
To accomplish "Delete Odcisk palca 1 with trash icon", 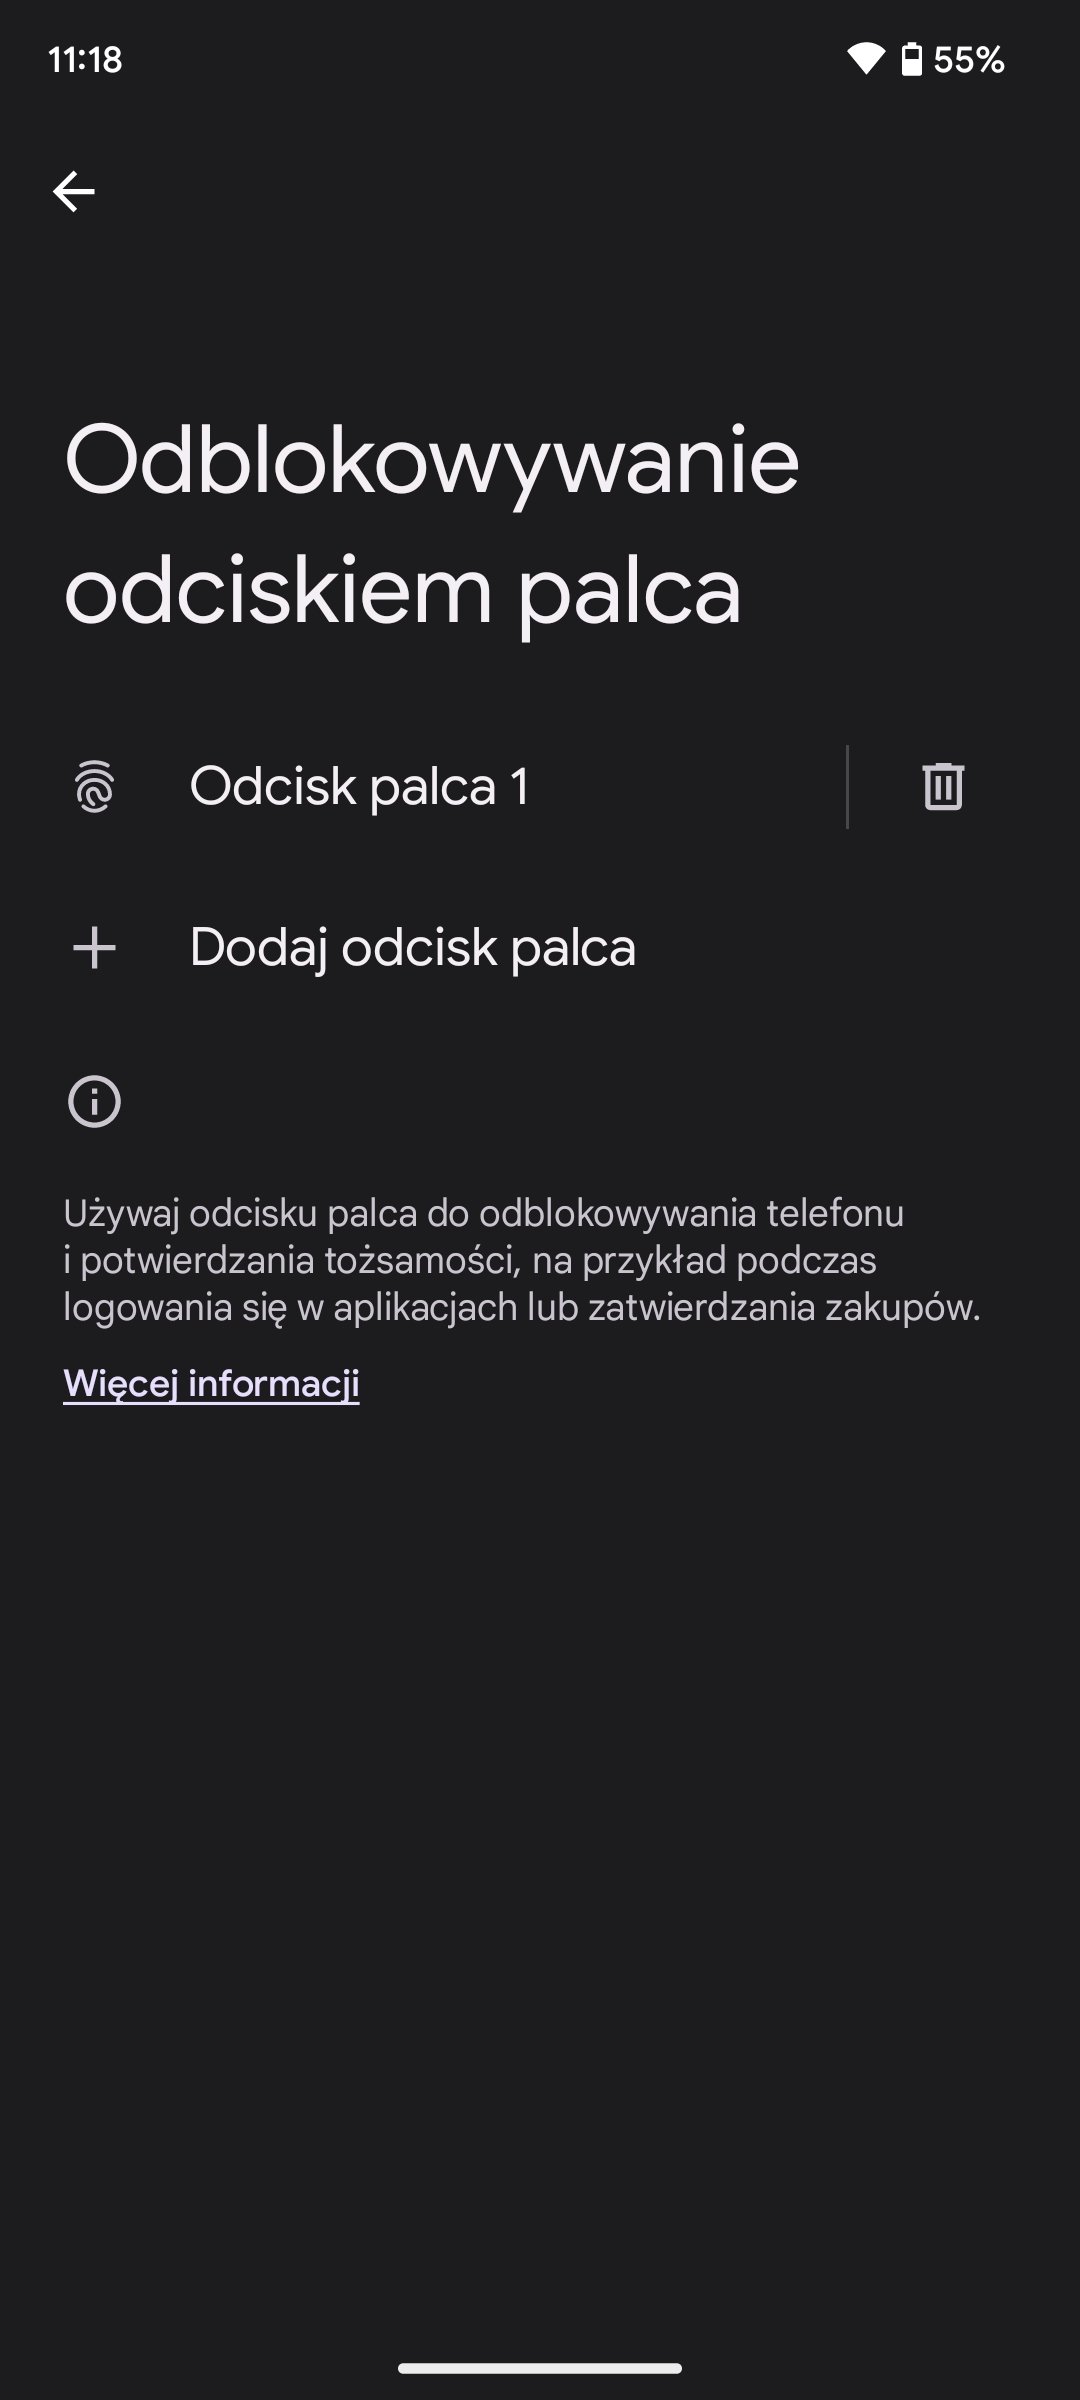I will point(942,786).
